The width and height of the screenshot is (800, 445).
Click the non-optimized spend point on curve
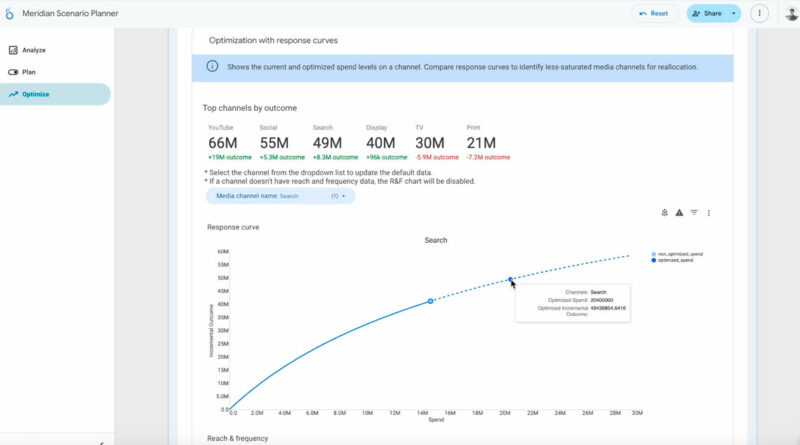(x=431, y=301)
